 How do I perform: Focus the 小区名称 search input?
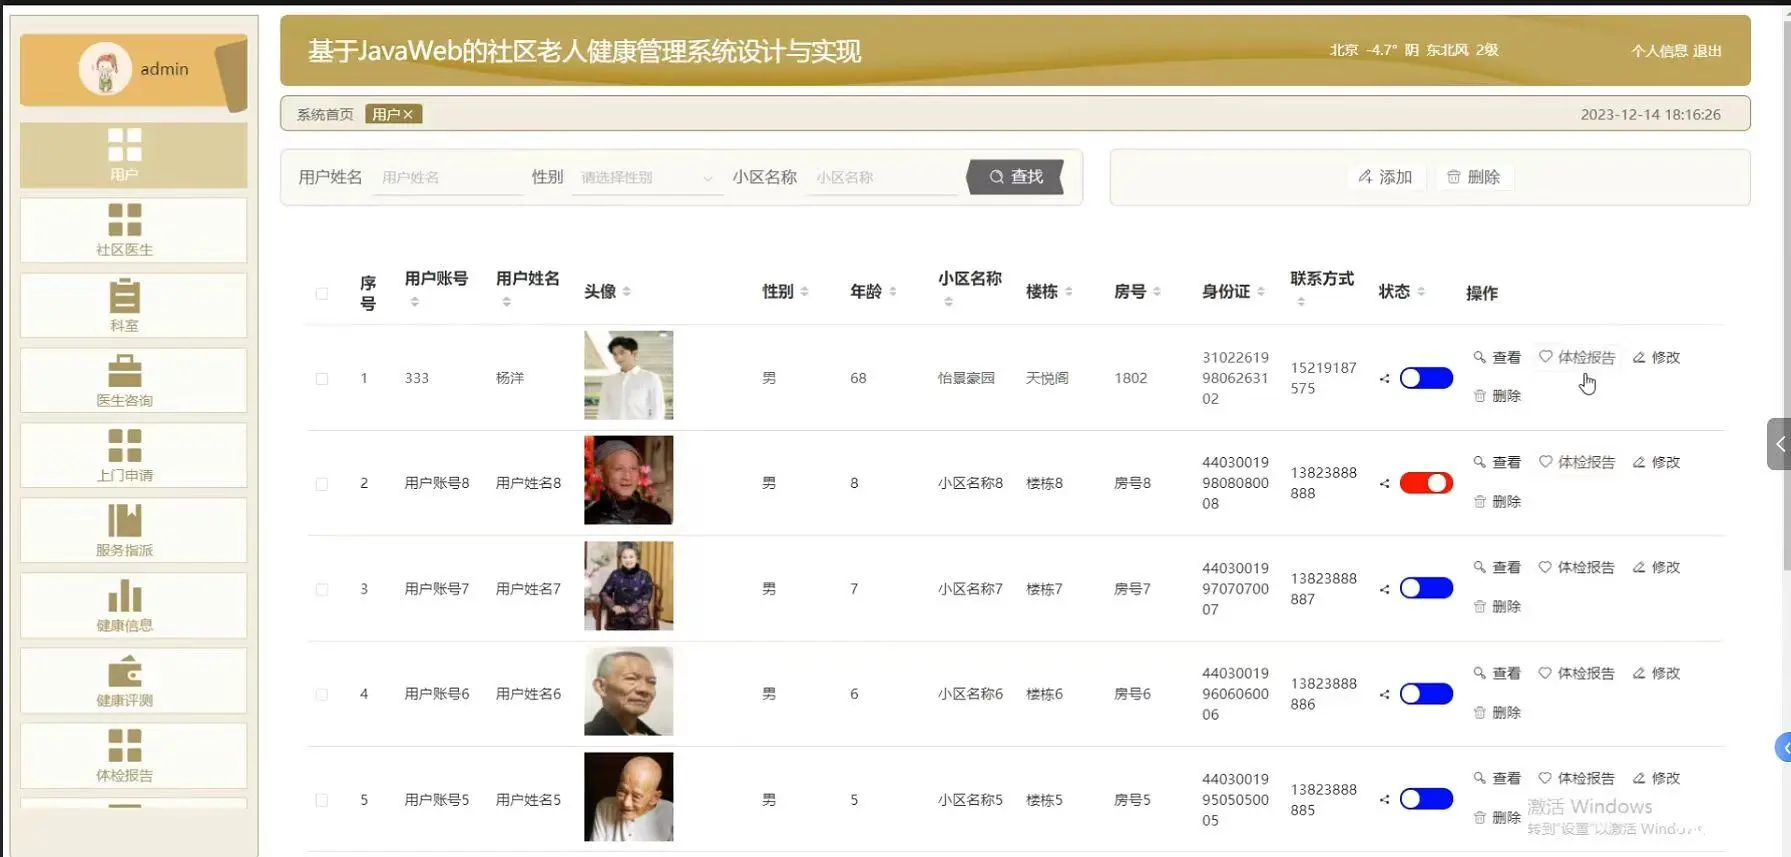[x=881, y=177]
